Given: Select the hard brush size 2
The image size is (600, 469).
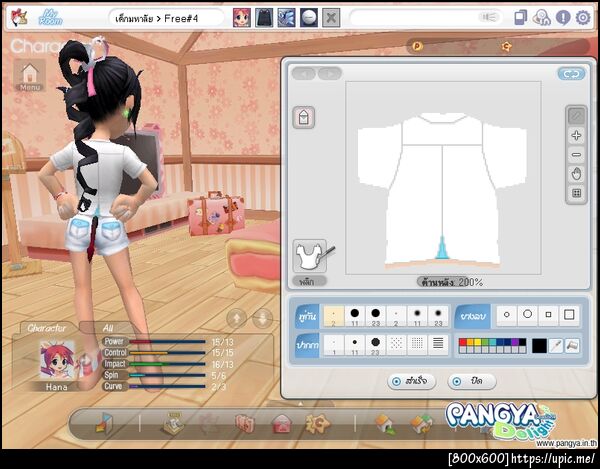Looking at the screenshot, I should (x=334, y=316).
